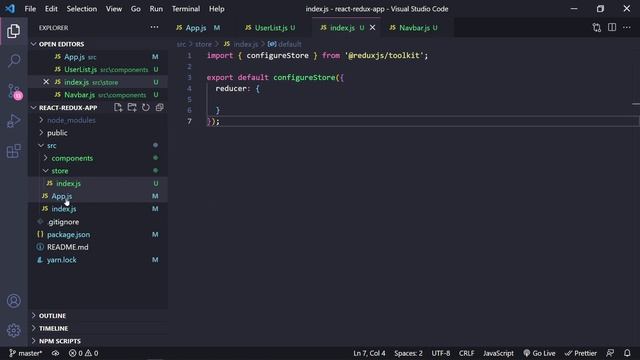Click the master branch indicator

[25, 353]
